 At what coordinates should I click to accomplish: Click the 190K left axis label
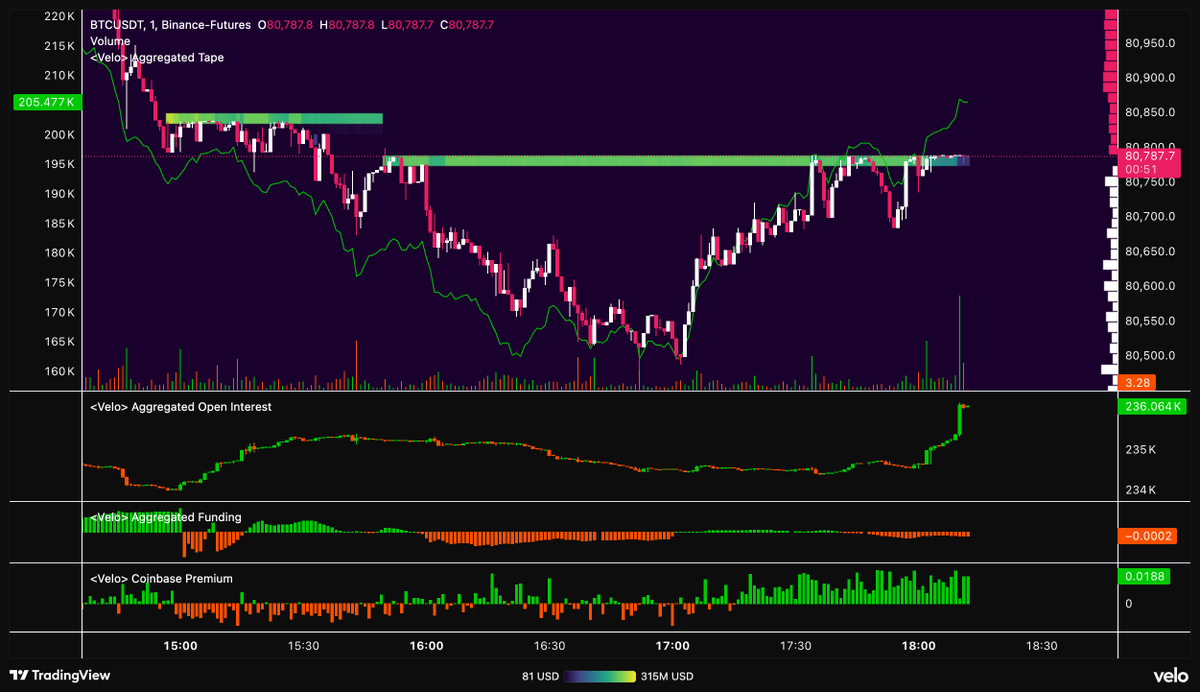pos(59,194)
